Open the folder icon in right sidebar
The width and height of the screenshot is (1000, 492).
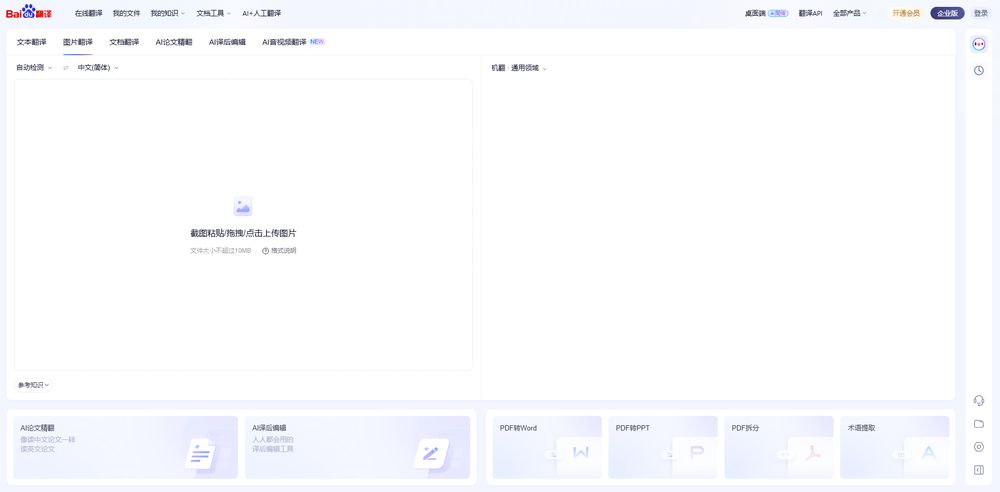[979, 424]
